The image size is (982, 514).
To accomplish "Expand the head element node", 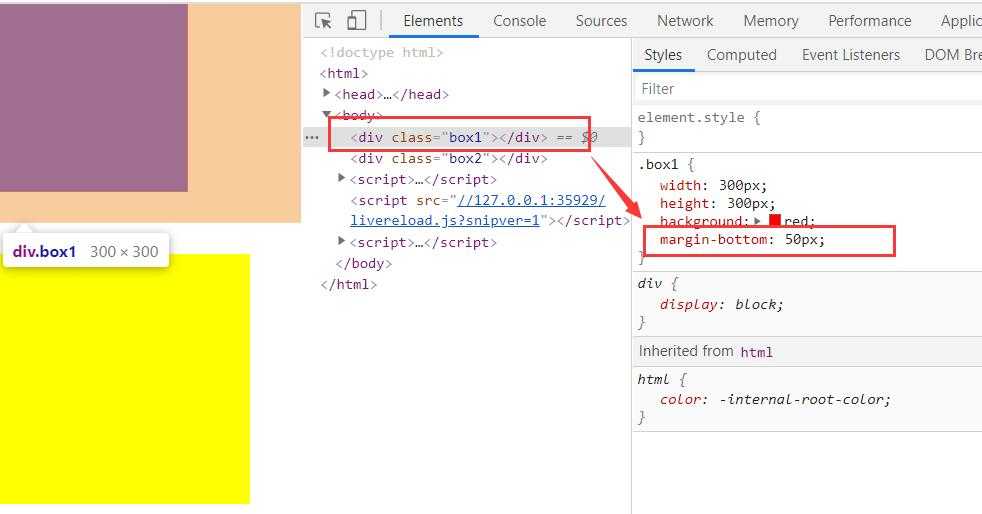I will click(326, 93).
